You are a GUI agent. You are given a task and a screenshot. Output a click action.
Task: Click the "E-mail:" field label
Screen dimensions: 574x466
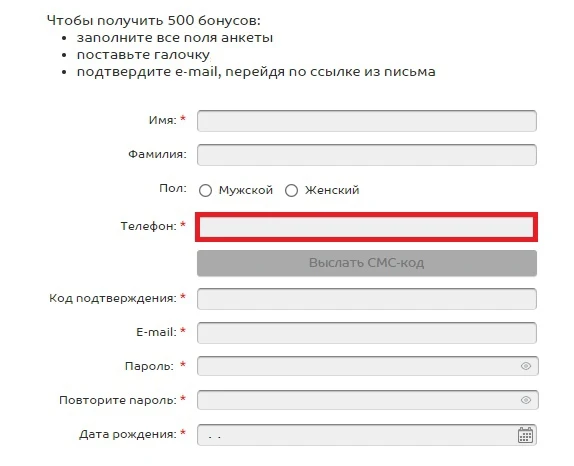pos(156,332)
